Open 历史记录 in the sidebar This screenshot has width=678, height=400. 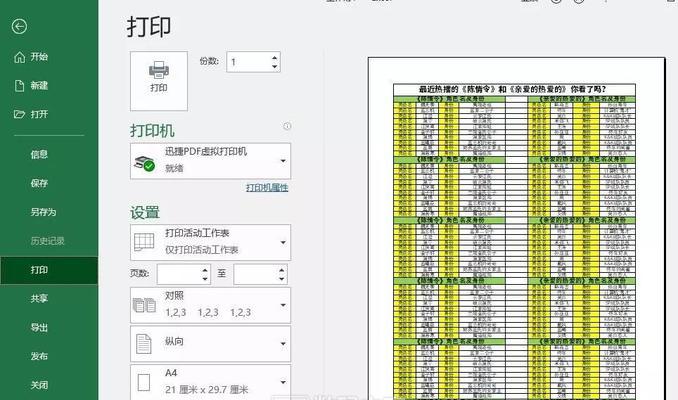click(49, 241)
